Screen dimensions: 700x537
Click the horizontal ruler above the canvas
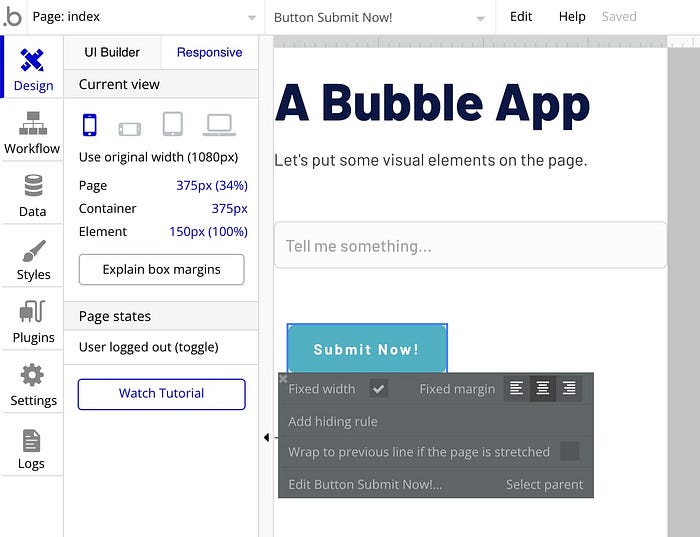point(471,42)
